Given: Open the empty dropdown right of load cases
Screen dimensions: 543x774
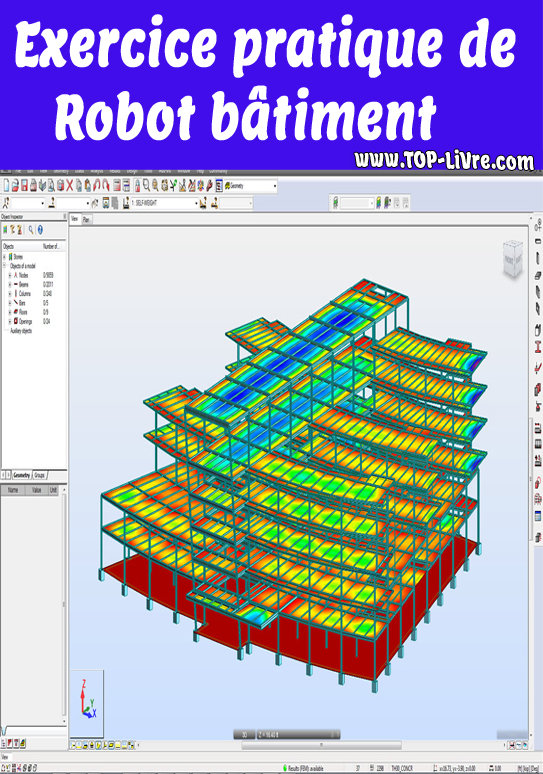Looking at the screenshot, I should point(250,203).
